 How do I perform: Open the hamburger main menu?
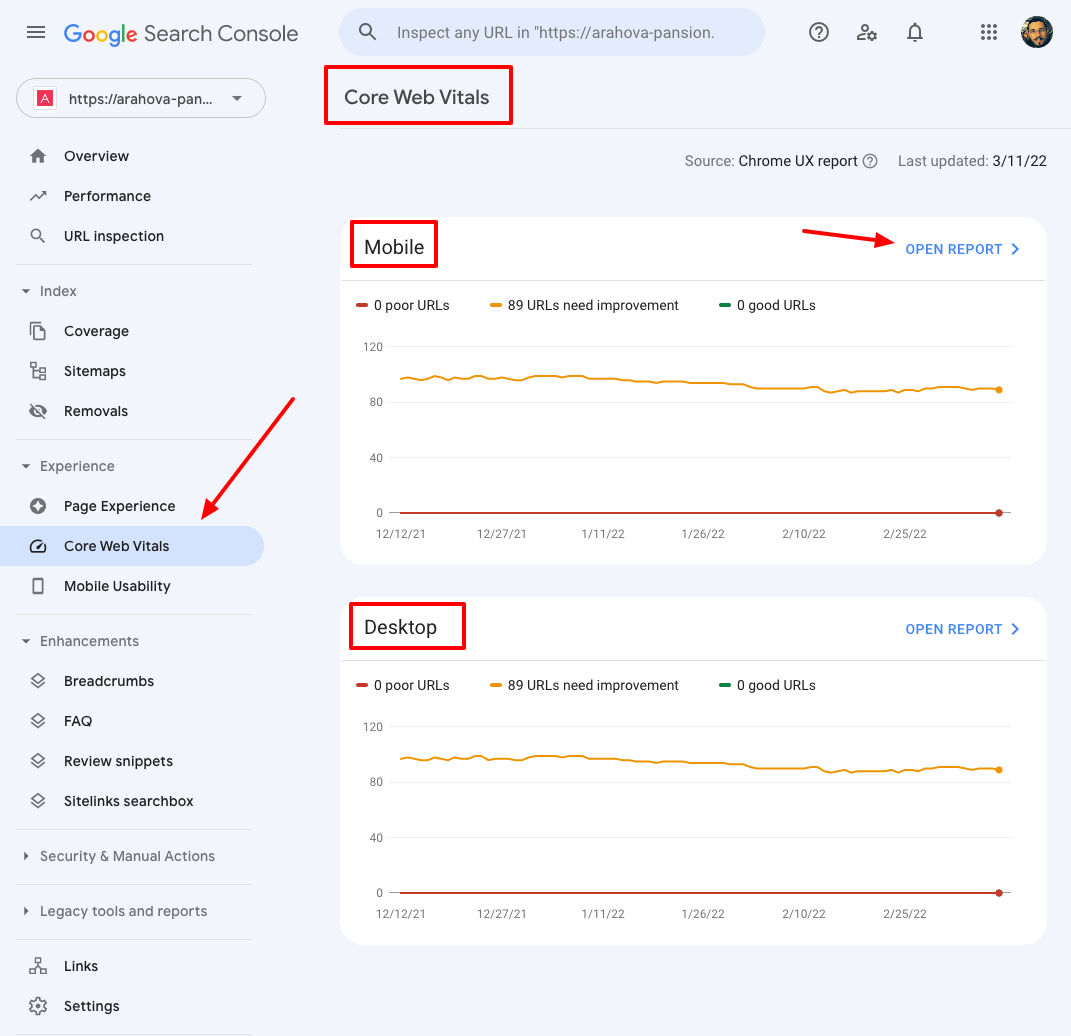coord(36,32)
